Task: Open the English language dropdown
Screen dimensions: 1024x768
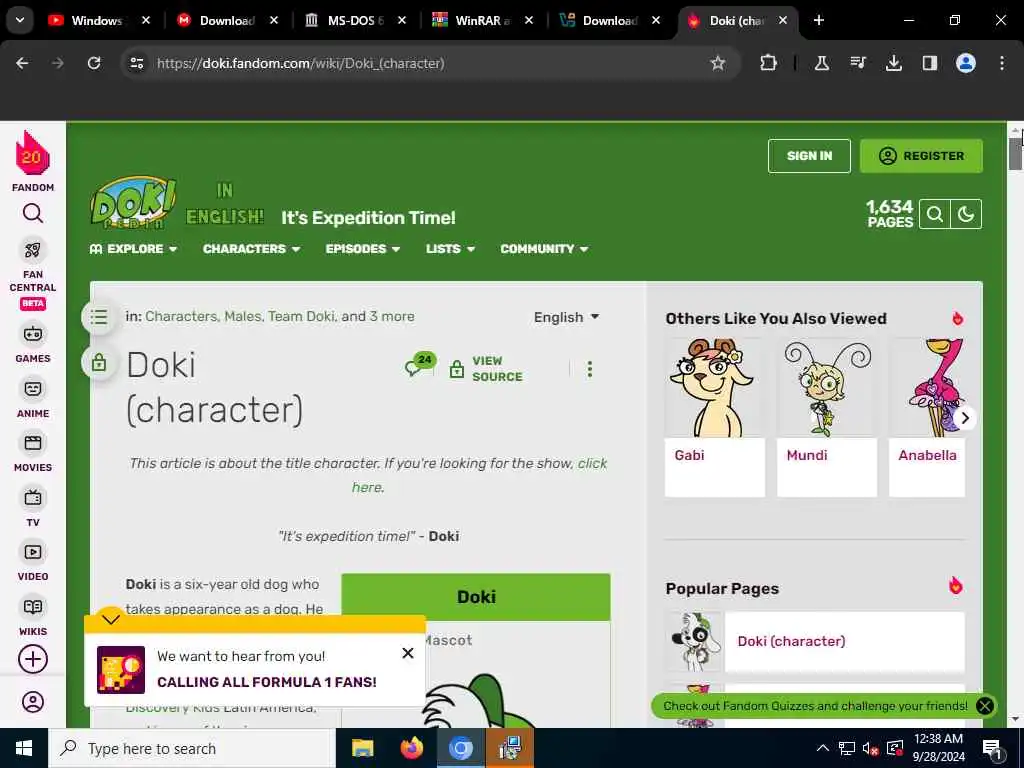Action: [x=566, y=317]
